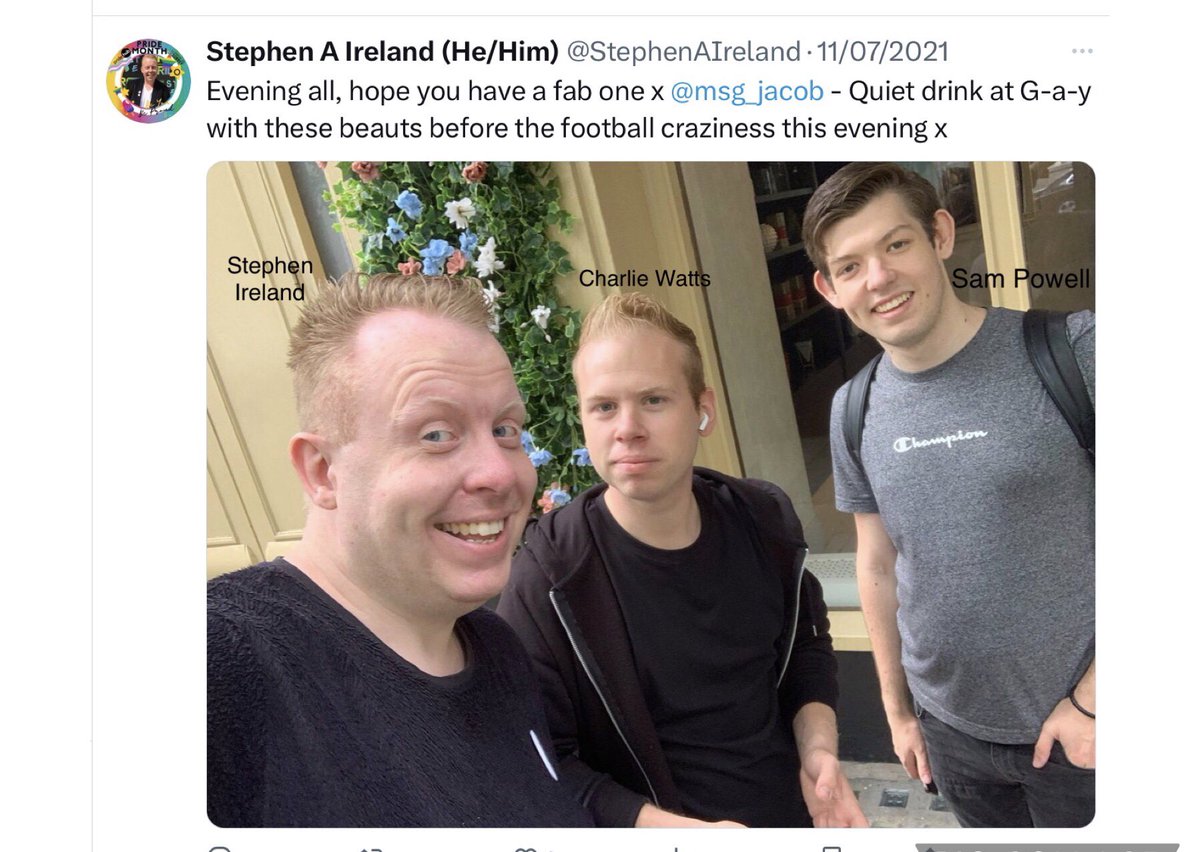This screenshot has height=852, width=1200.
Task: Click the 'Stephen Ireland' caption in the photo
Action: coord(270,279)
